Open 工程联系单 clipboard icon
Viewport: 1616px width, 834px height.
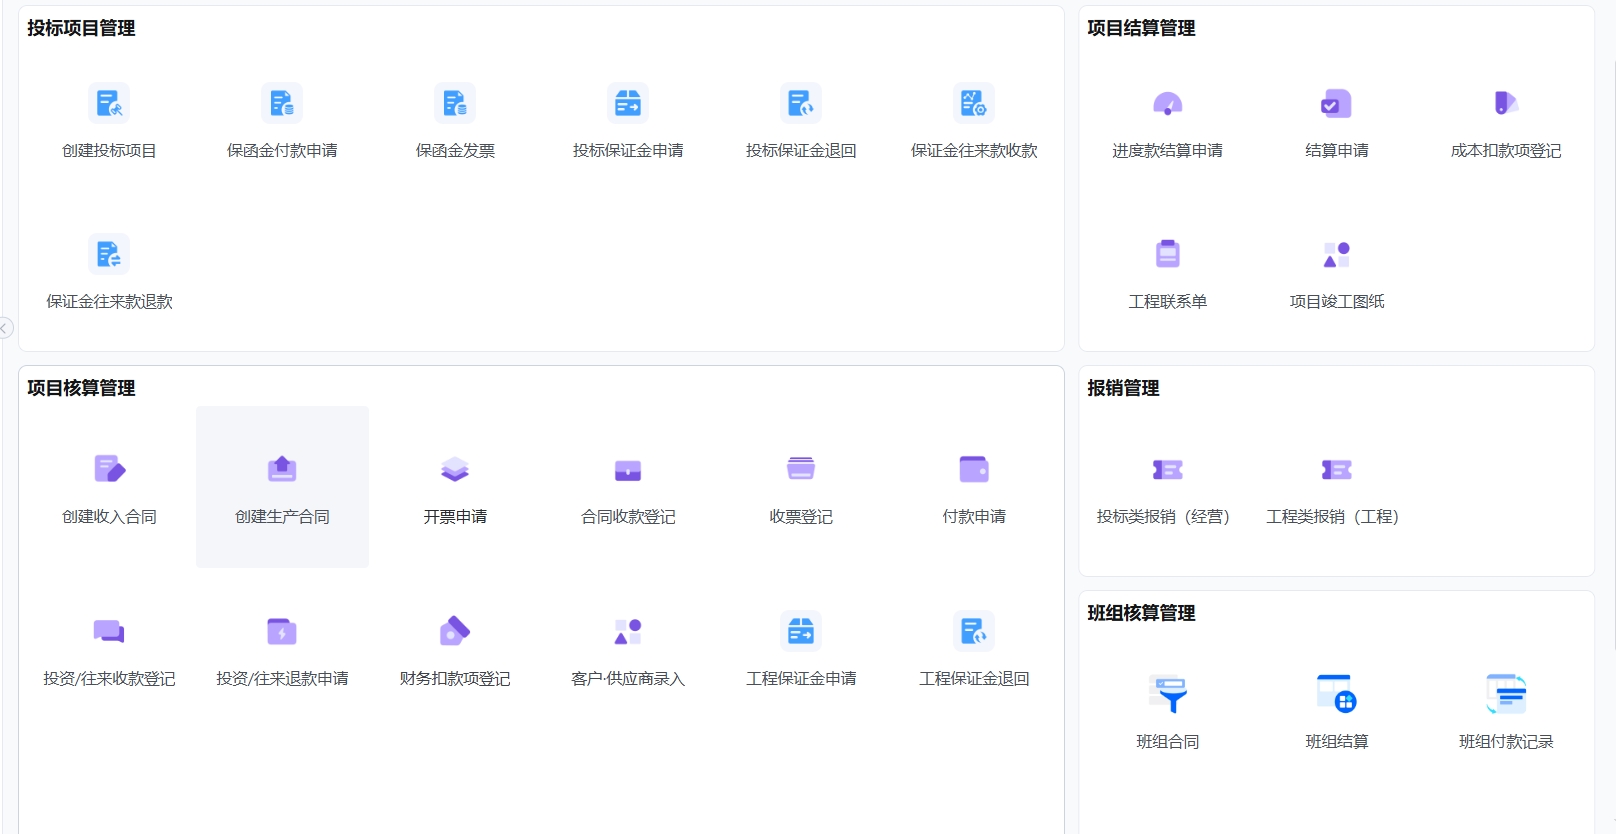[1167, 254]
